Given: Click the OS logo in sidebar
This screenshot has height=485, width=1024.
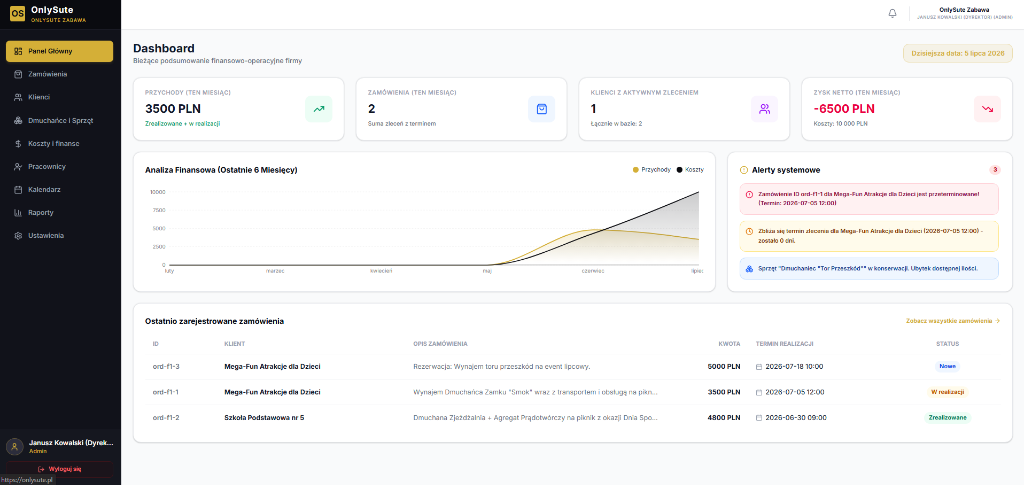Looking at the screenshot, I should click(x=18, y=14).
